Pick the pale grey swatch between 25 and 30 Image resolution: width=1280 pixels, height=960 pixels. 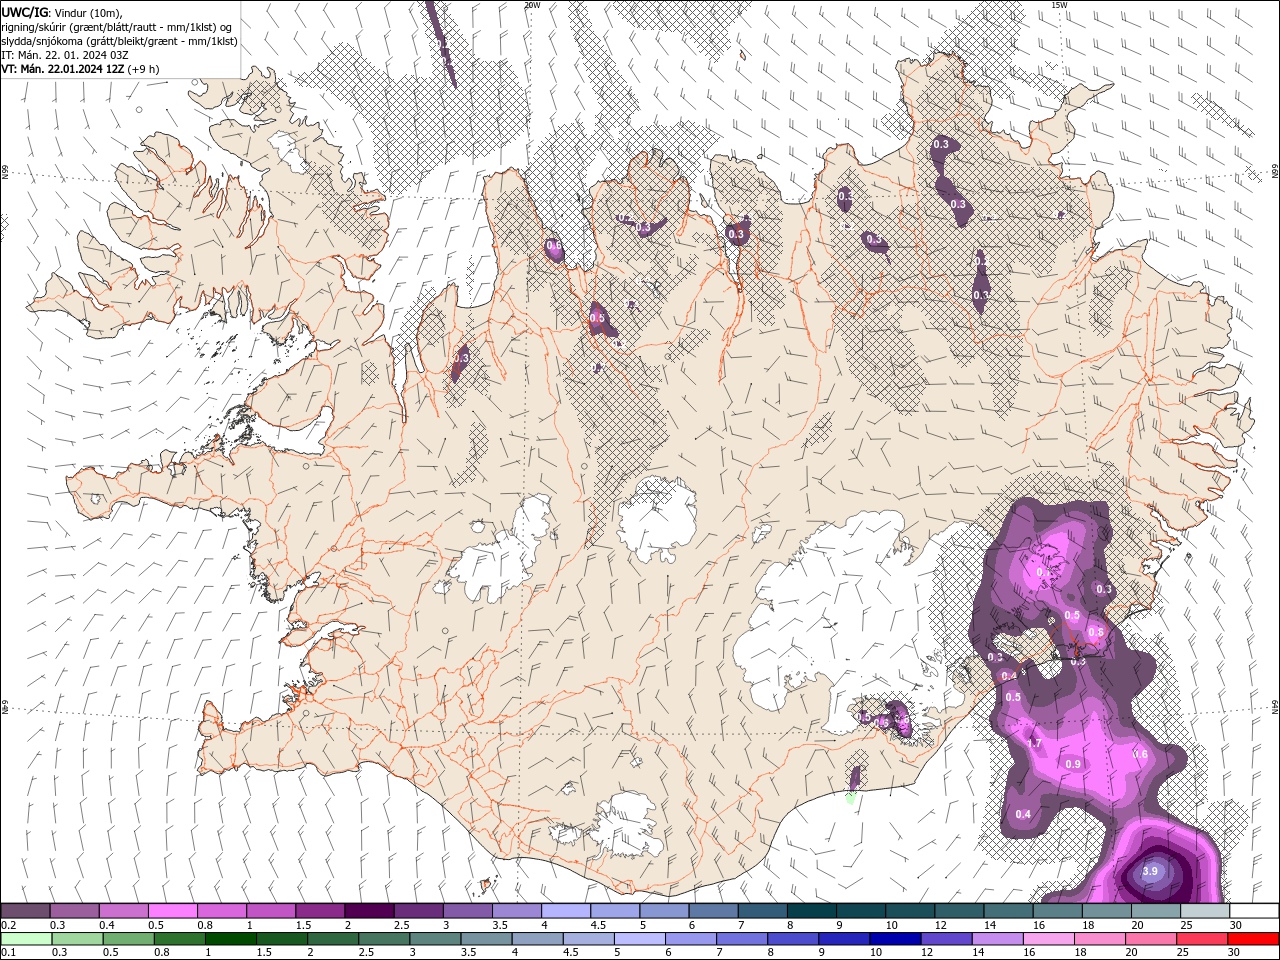click(x=1205, y=910)
